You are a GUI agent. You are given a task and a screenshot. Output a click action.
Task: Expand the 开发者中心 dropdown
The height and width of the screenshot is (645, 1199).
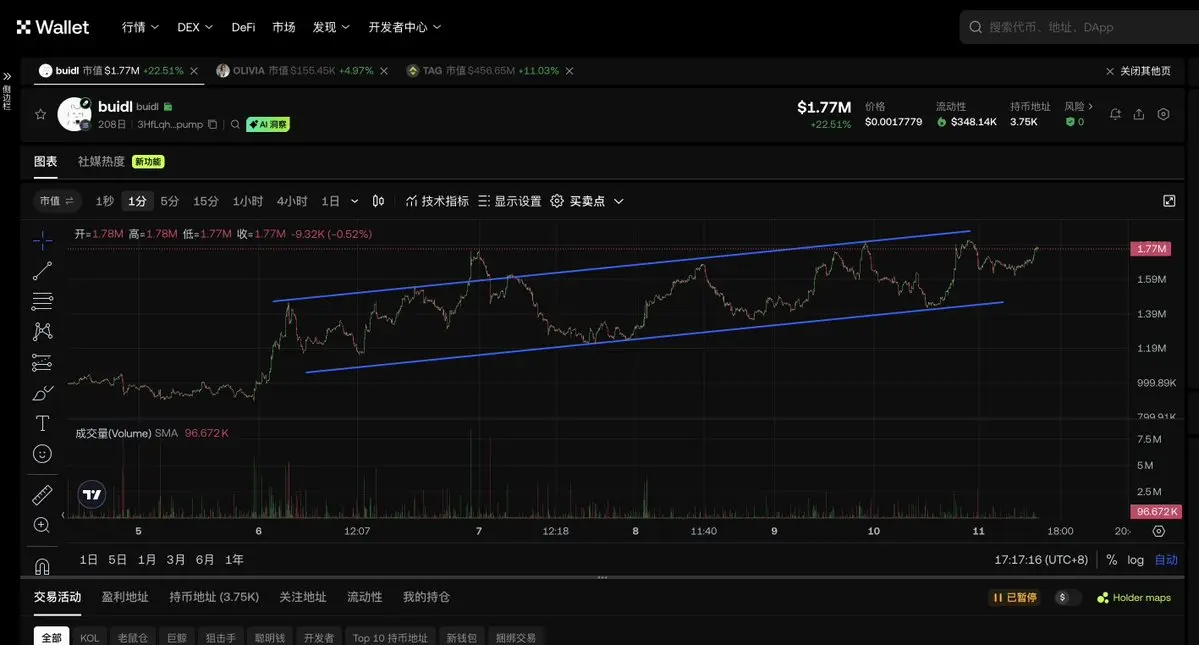pos(405,28)
